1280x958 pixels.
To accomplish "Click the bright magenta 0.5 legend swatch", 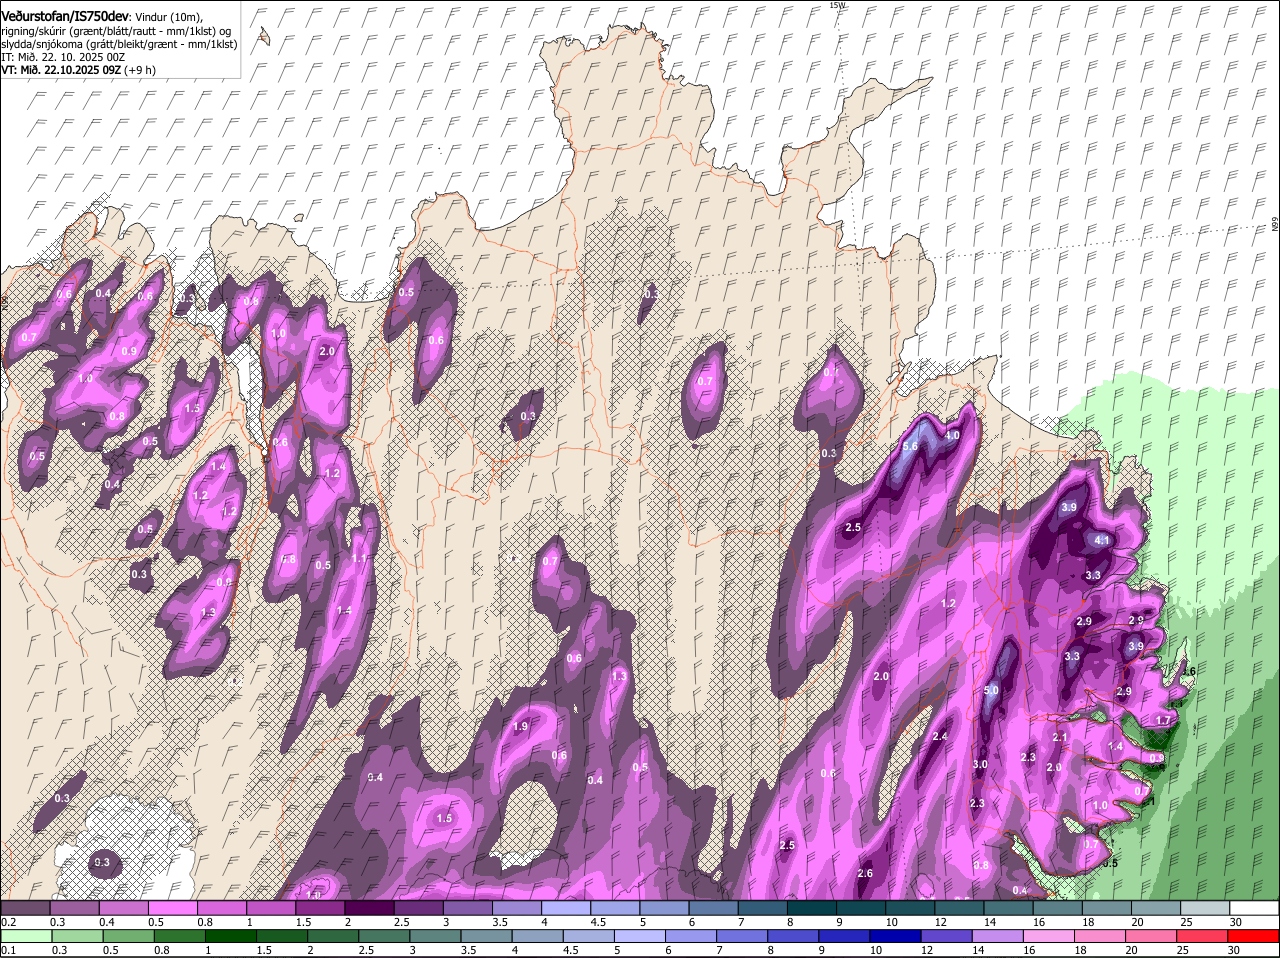I will point(172,907).
